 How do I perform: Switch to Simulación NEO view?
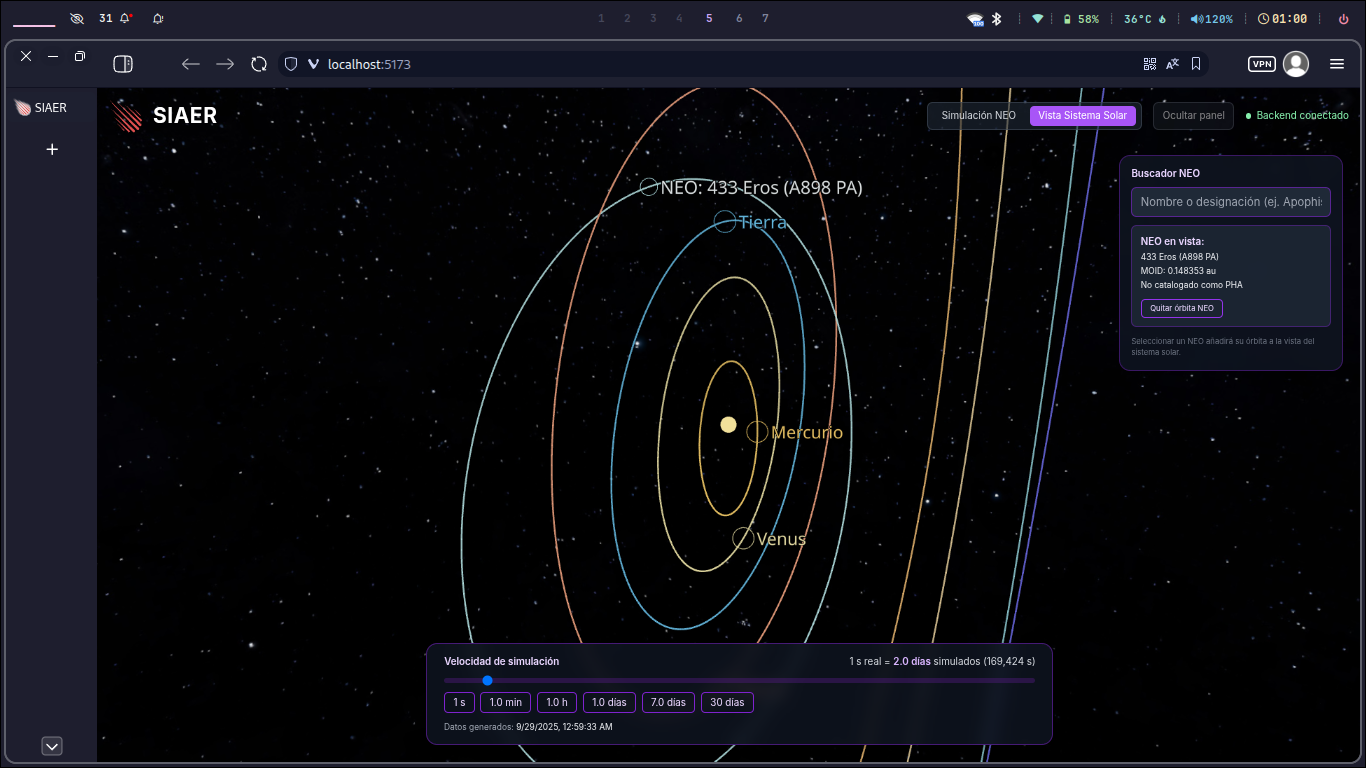[978, 116]
